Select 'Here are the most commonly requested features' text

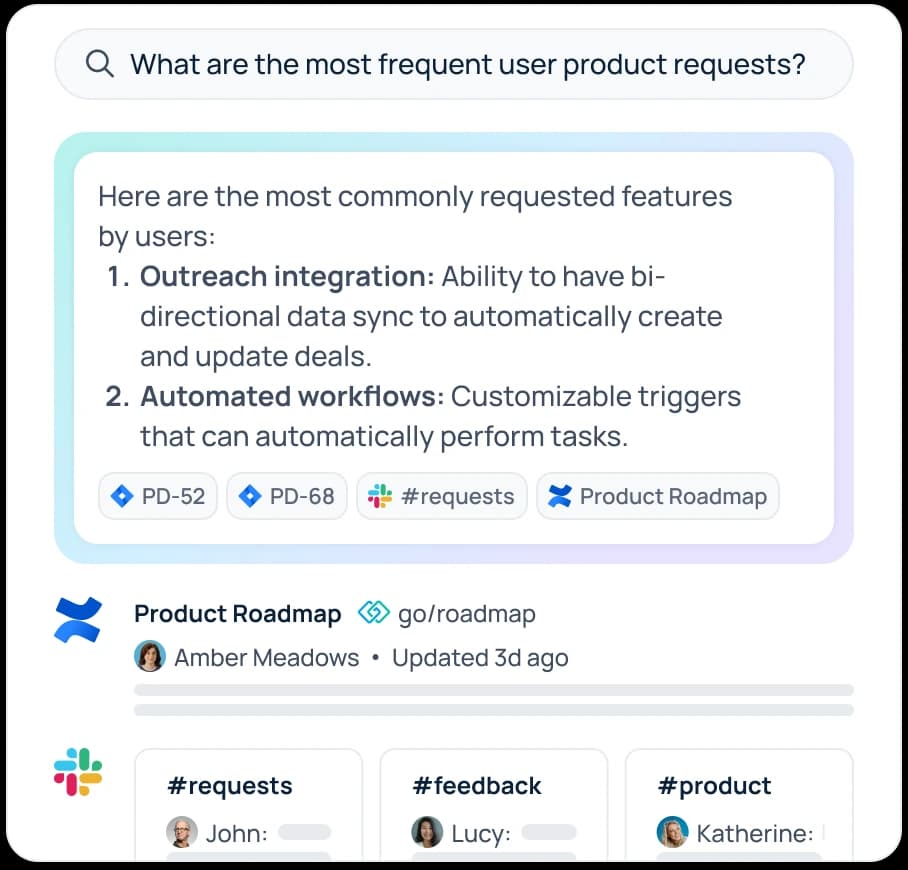click(415, 197)
